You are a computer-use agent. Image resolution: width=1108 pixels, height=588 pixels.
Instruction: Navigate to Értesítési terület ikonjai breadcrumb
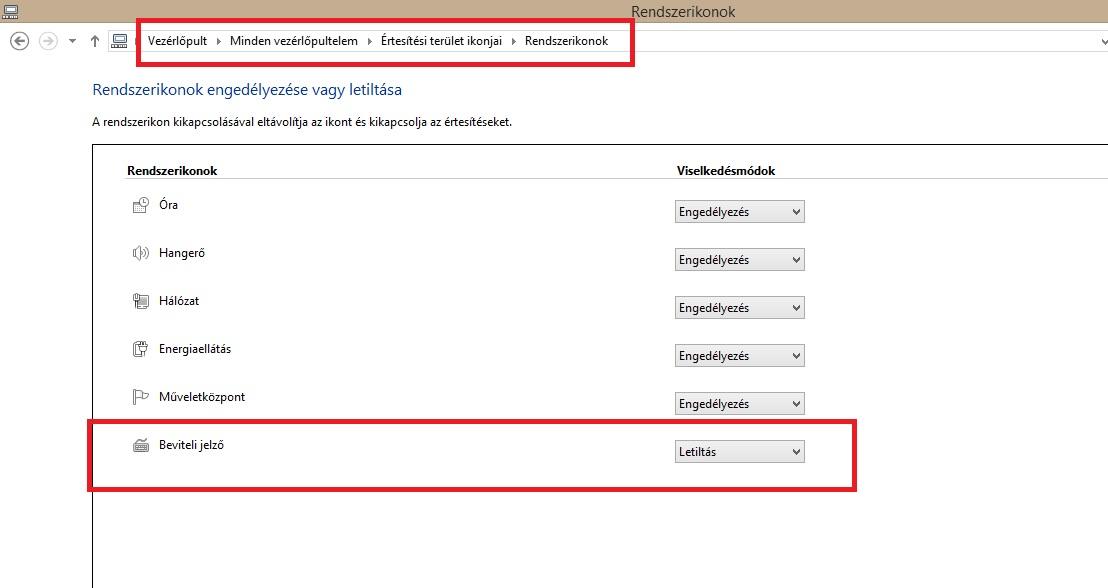tap(441, 41)
